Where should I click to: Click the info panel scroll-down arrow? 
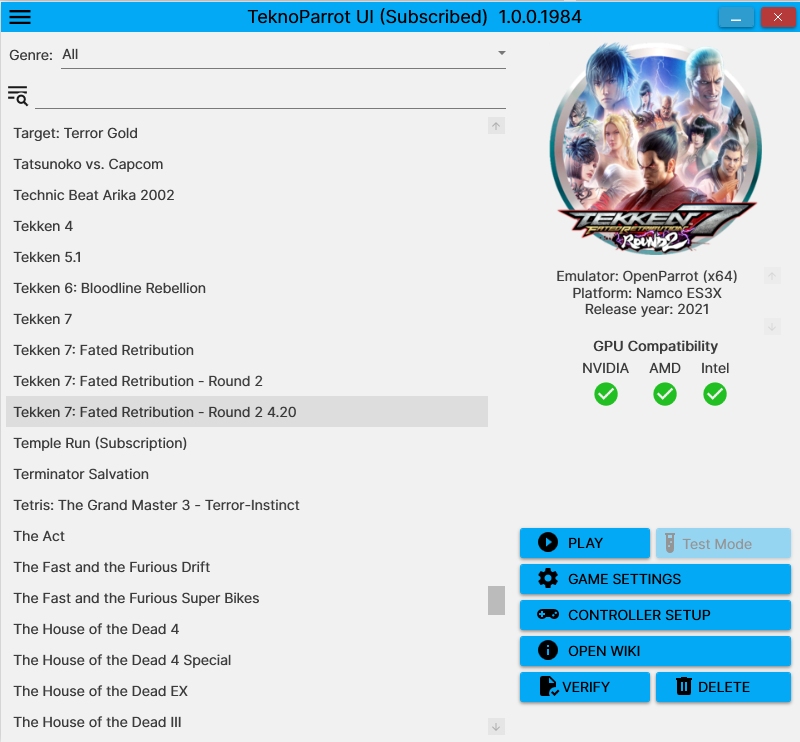[x=772, y=326]
